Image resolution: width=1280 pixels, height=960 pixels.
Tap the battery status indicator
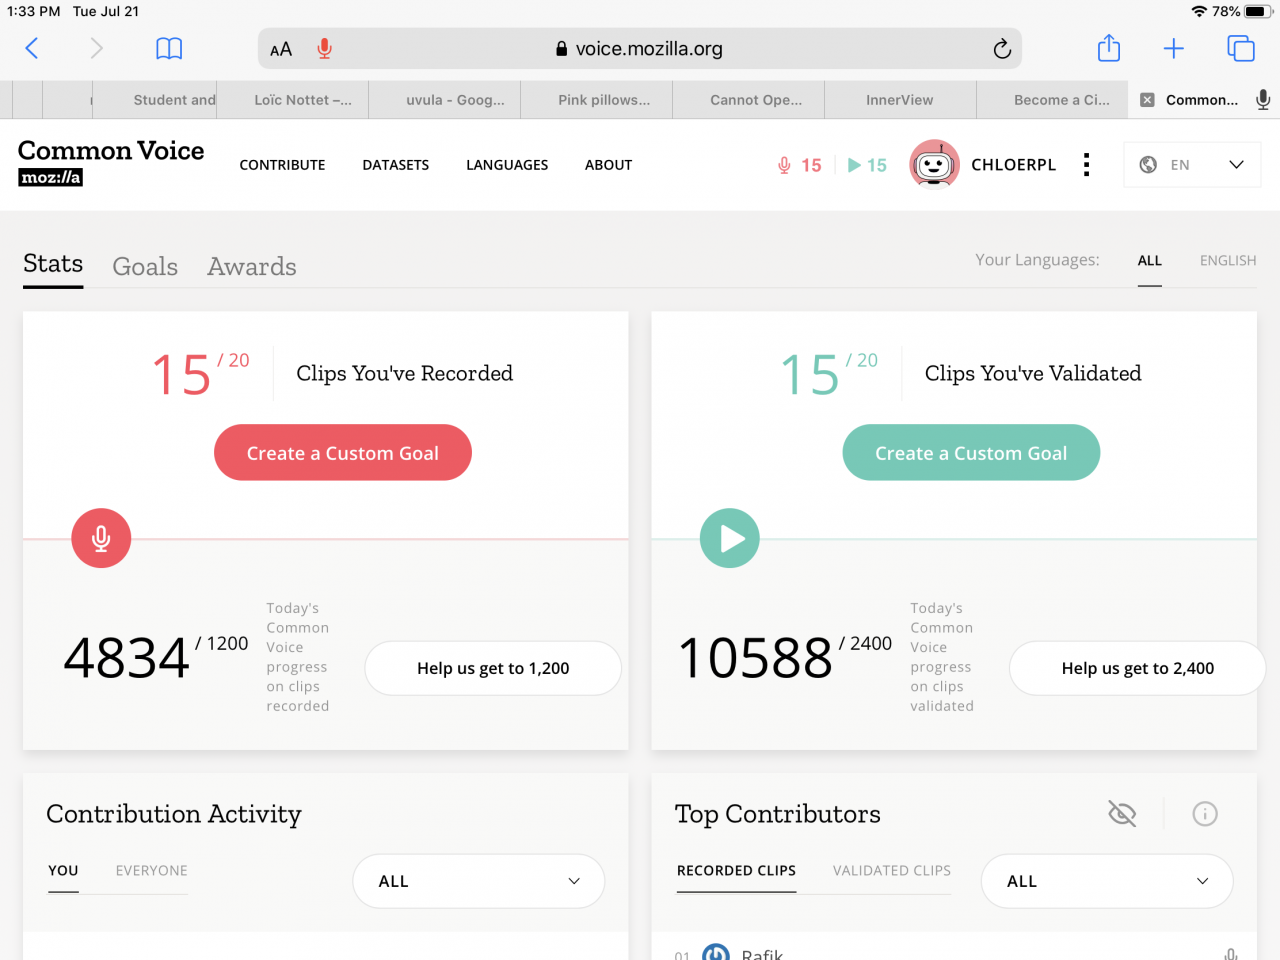[1259, 11]
